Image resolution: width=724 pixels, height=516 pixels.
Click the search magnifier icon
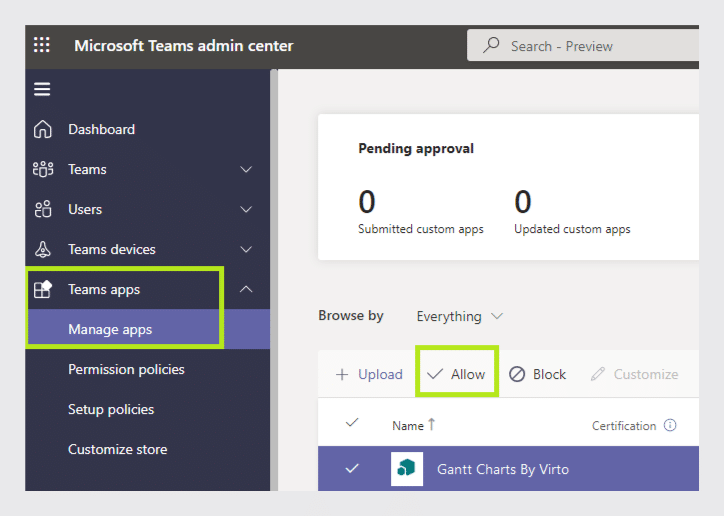pos(491,45)
